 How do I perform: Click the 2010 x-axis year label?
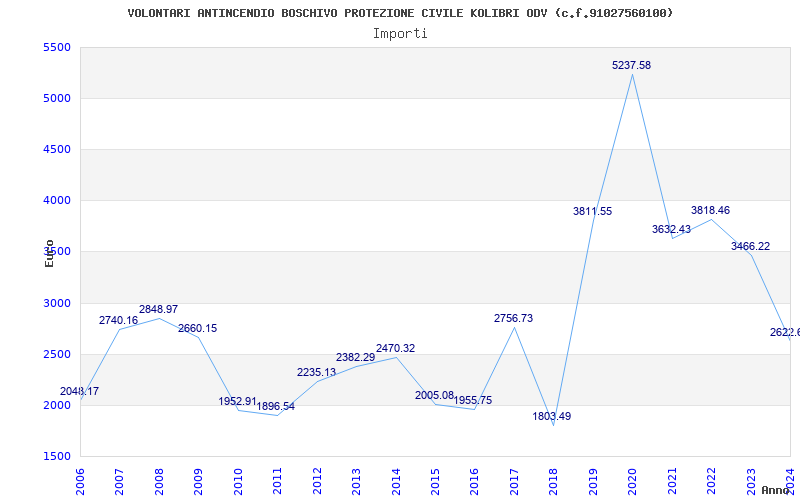pyautogui.click(x=238, y=482)
